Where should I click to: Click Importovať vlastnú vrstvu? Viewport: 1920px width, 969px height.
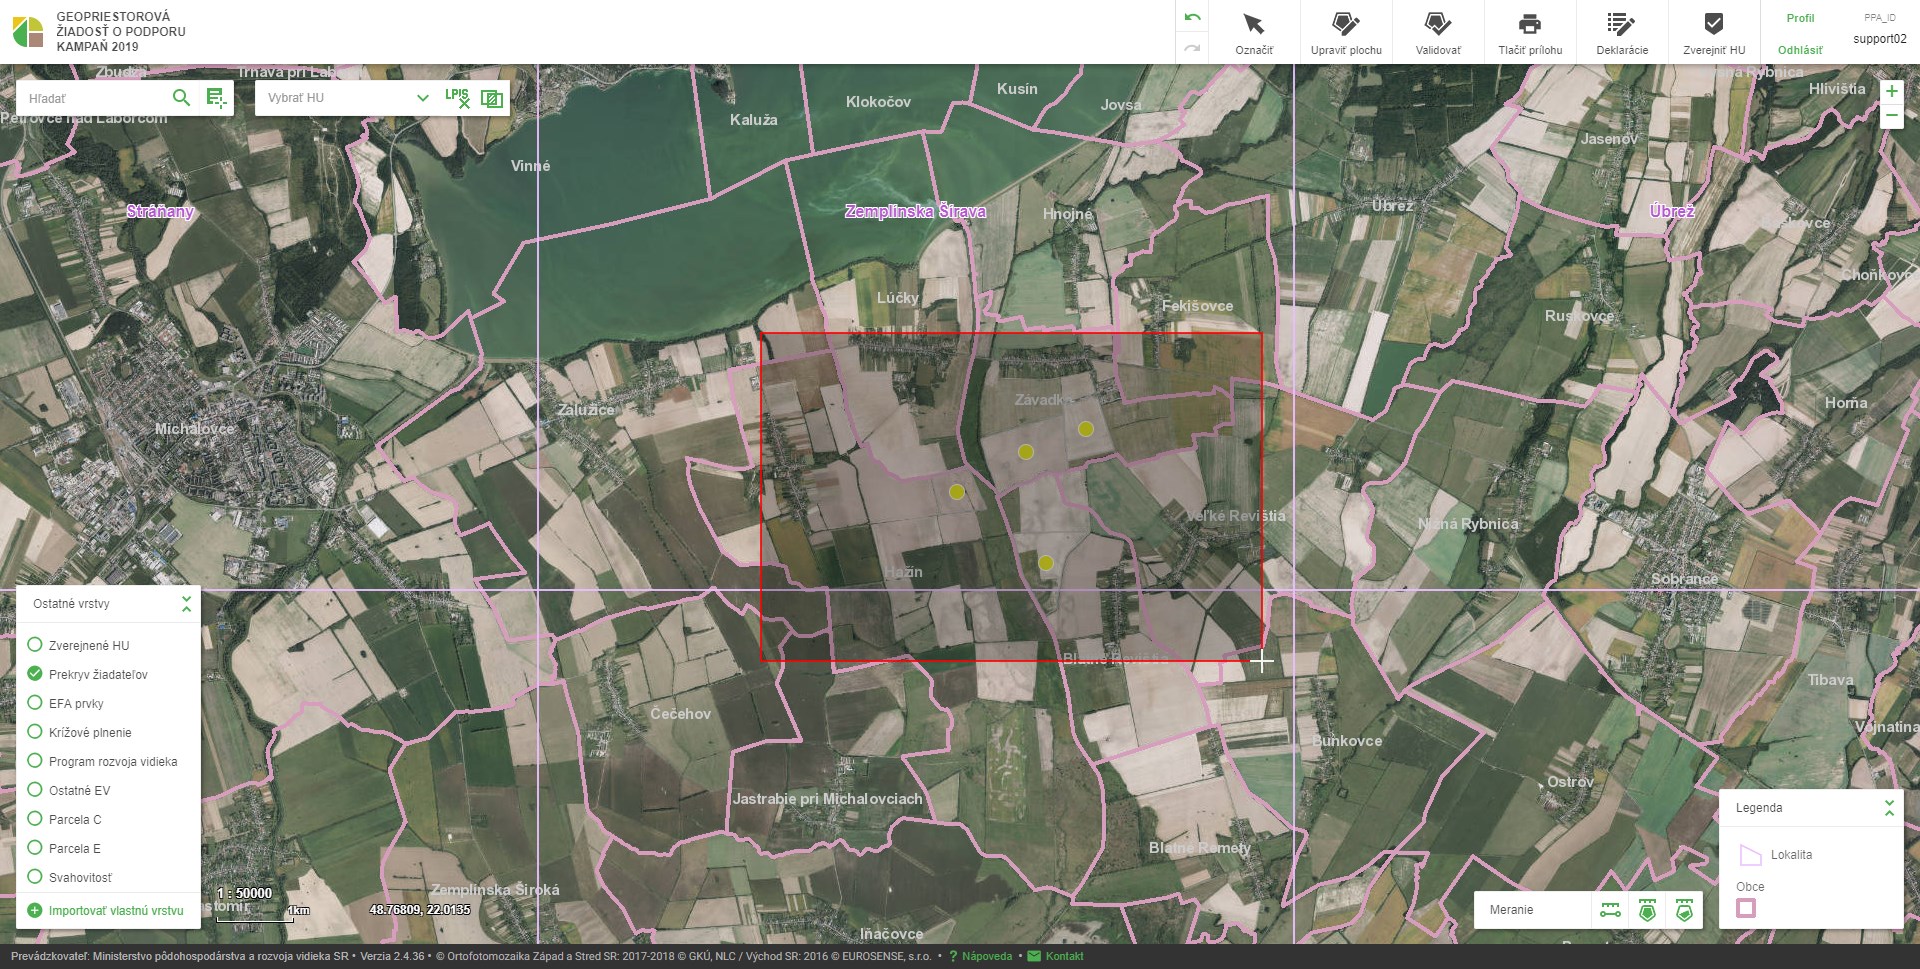pyautogui.click(x=116, y=911)
